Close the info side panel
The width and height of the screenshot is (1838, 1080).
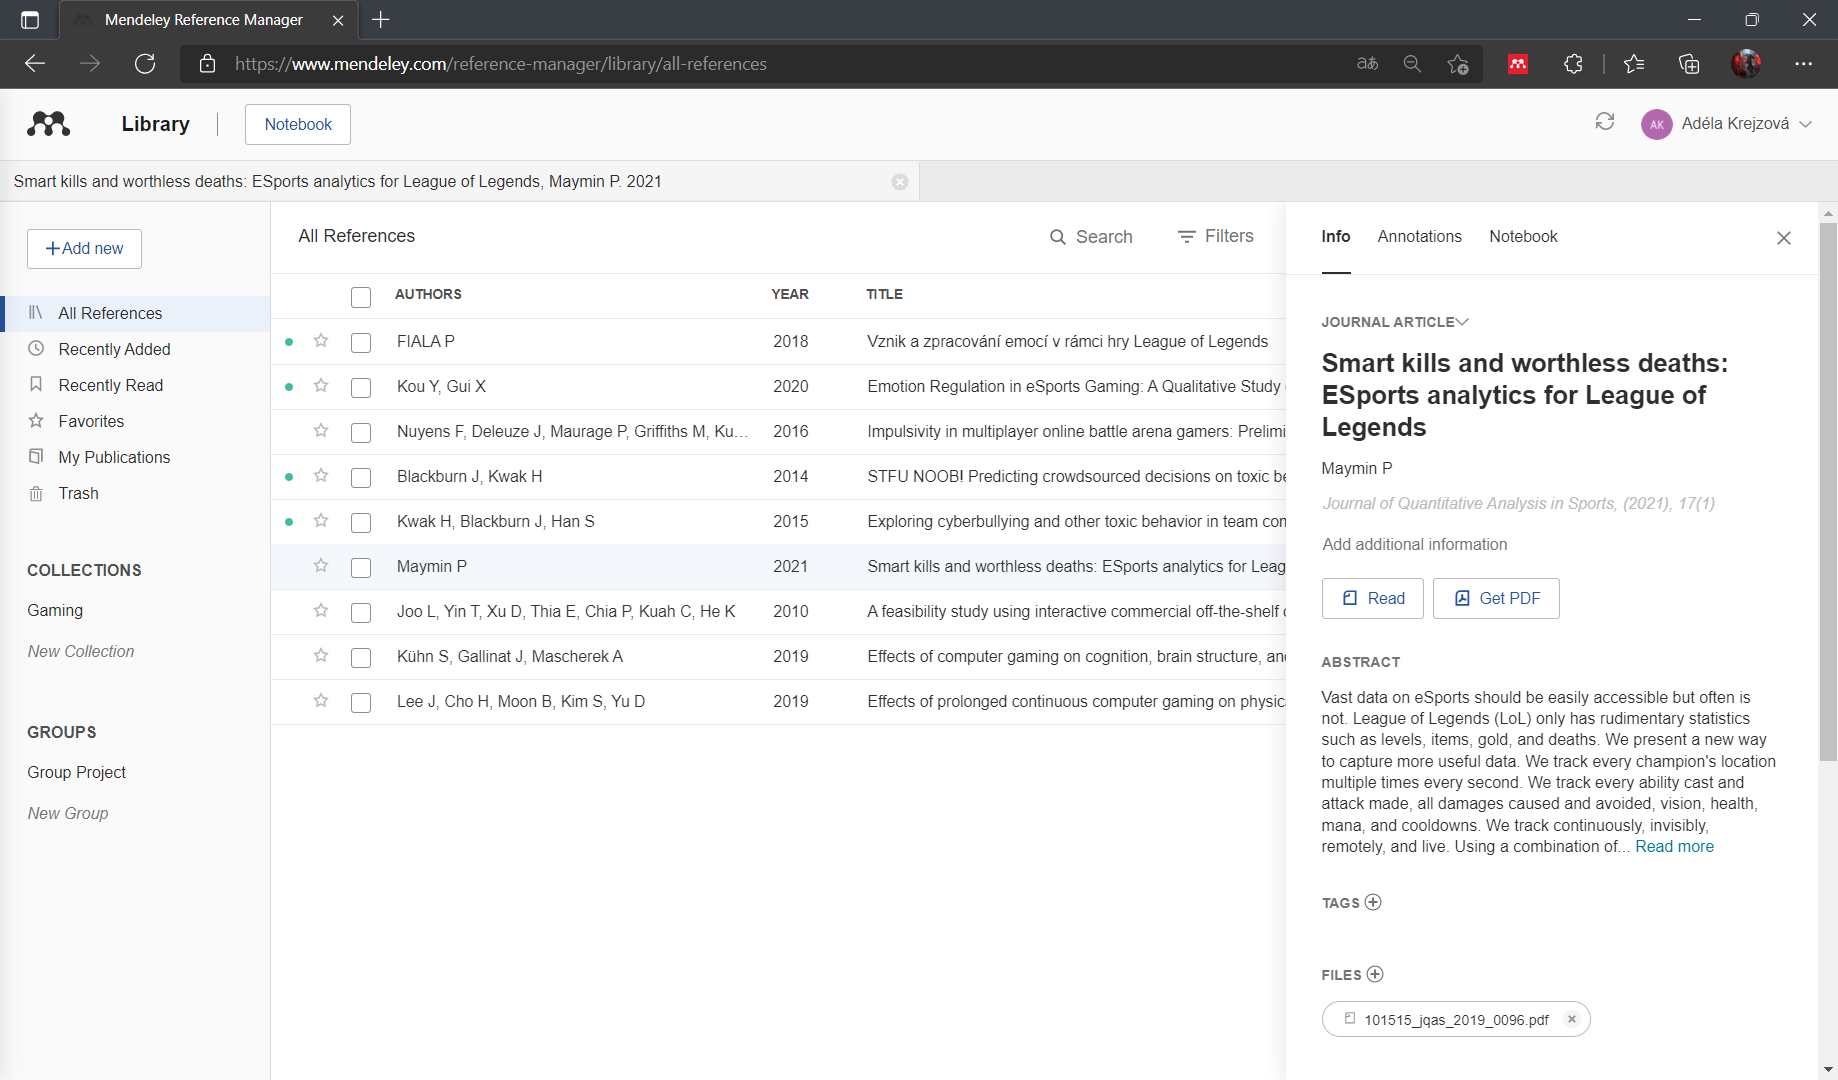click(1784, 238)
